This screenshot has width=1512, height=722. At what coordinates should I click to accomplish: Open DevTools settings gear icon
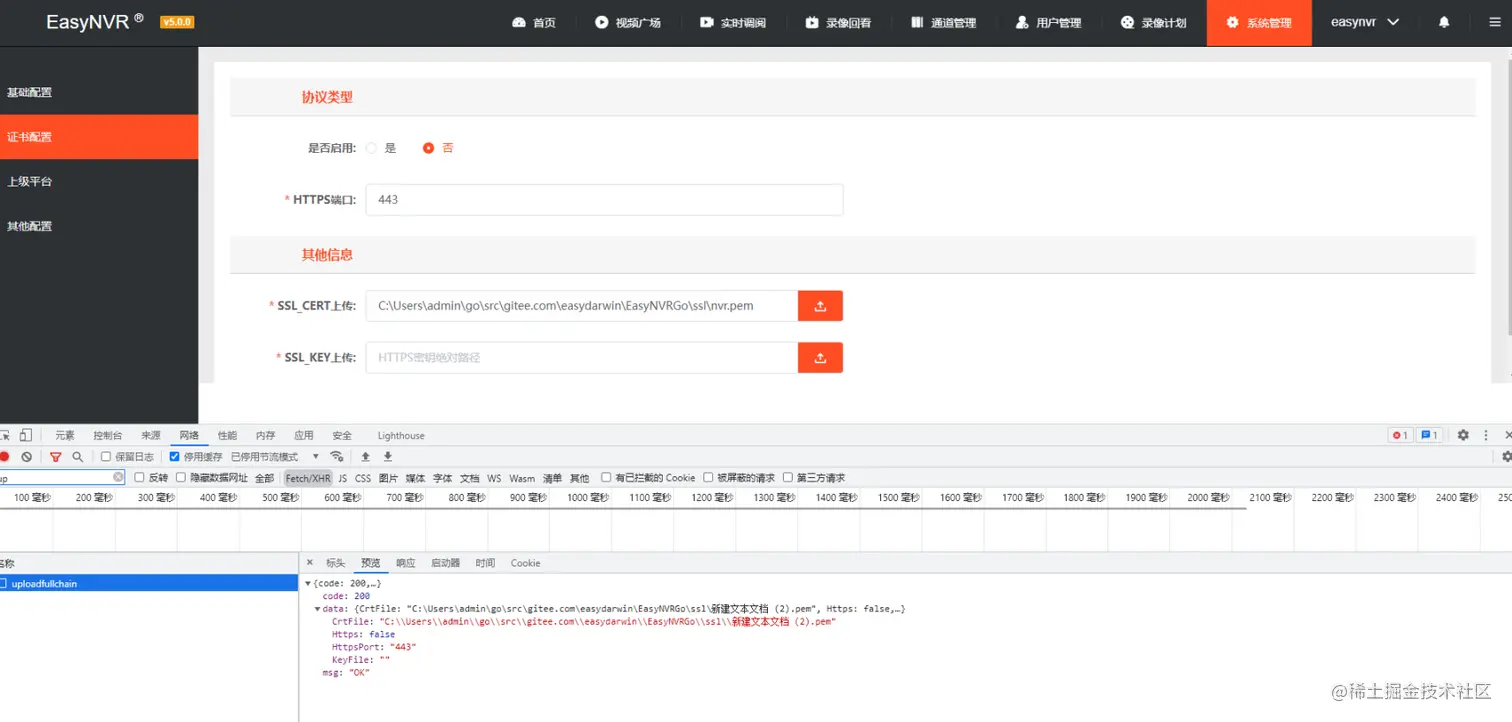click(x=1463, y=435)
